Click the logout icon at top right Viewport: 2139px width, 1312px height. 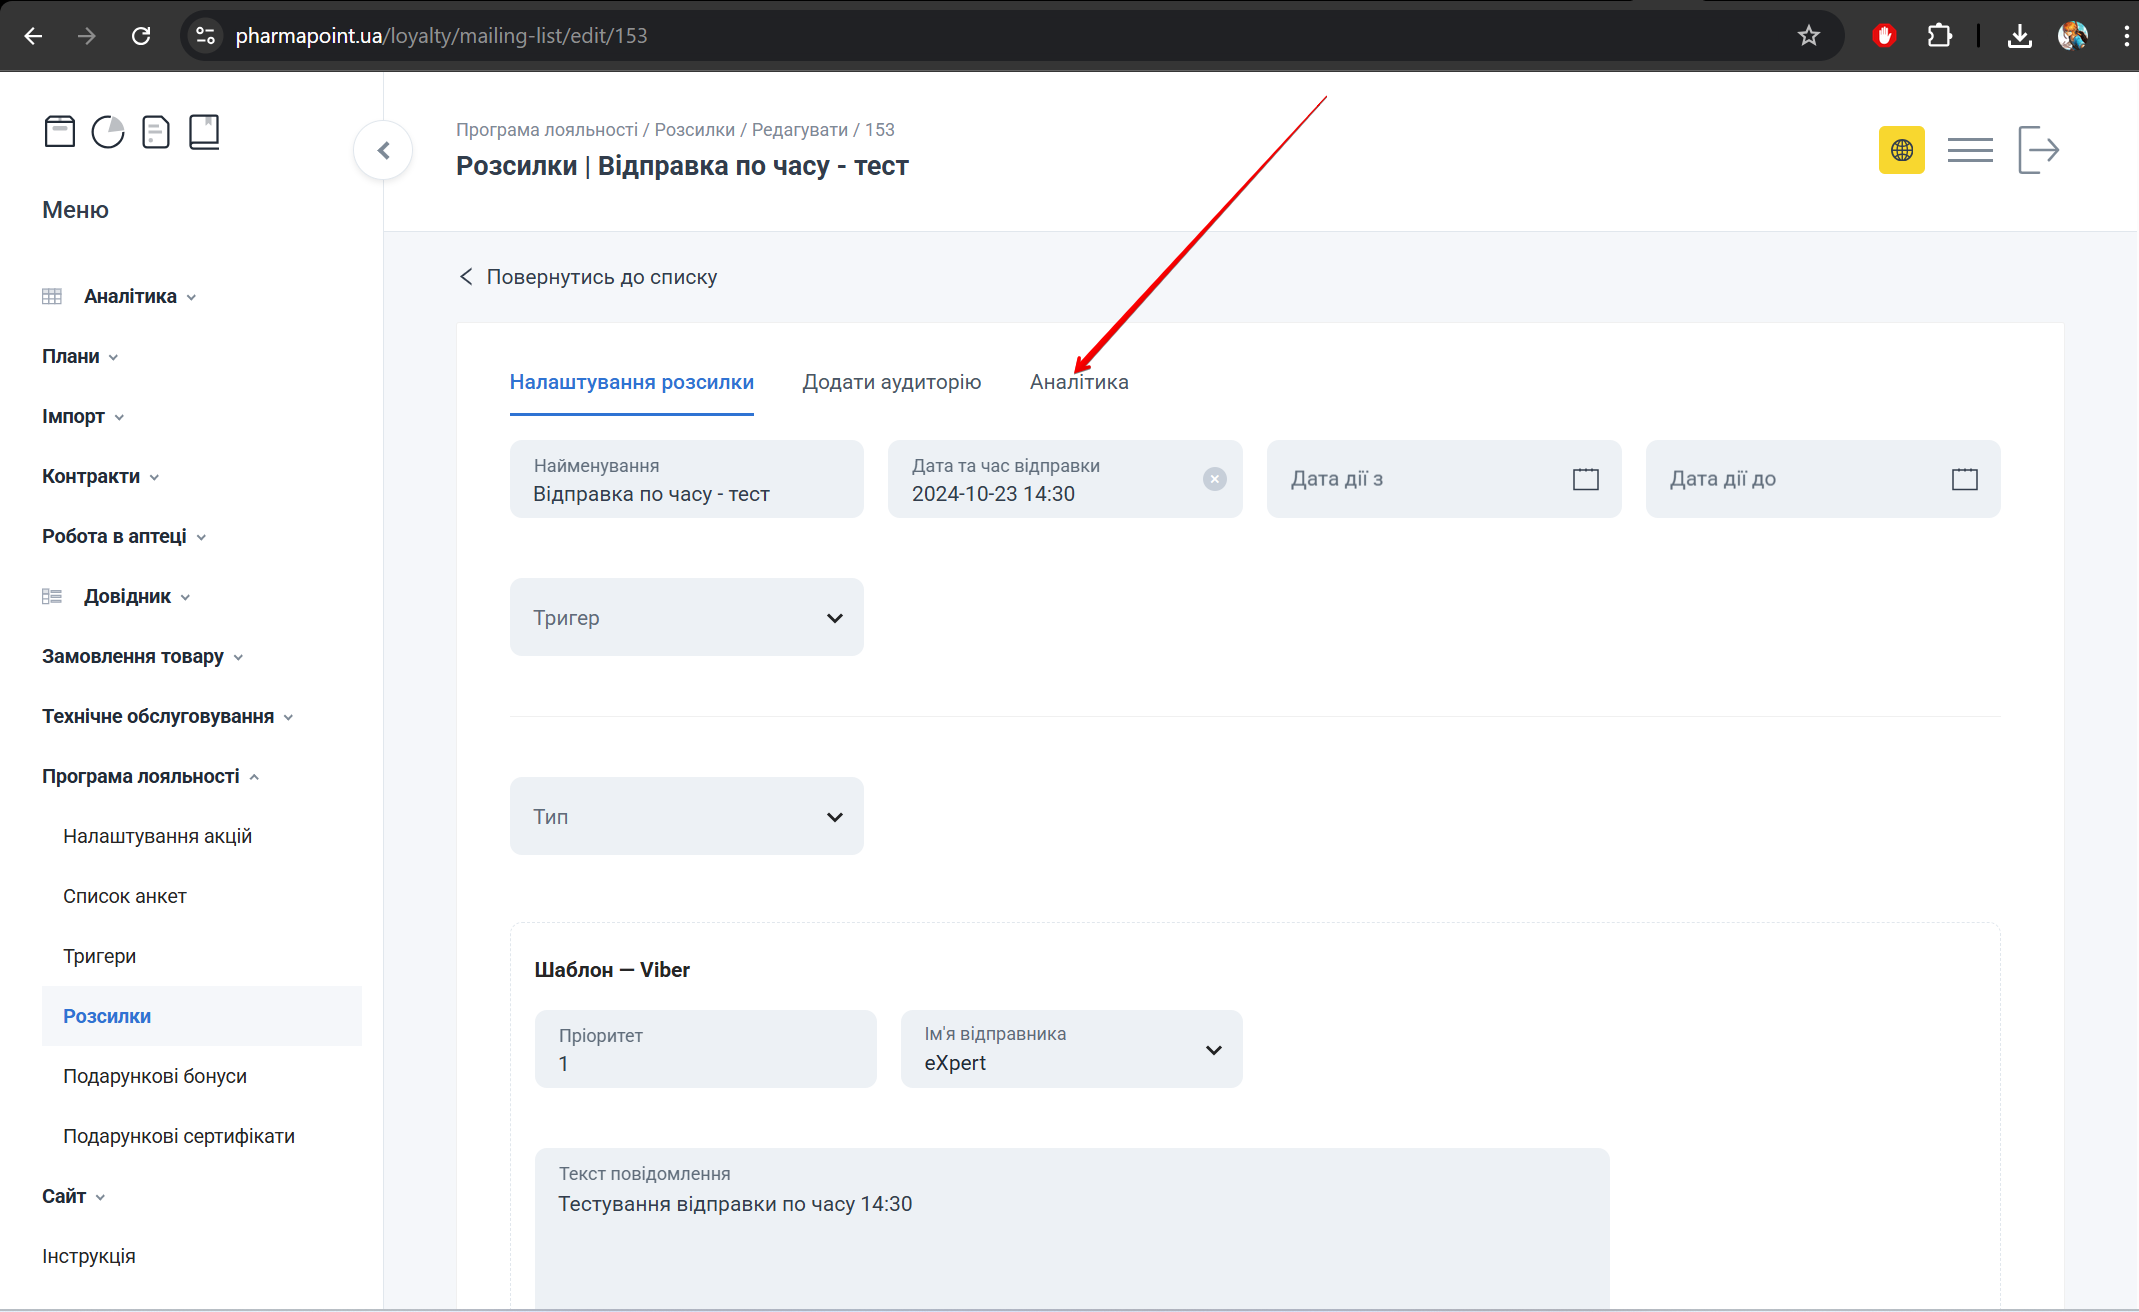click(2038, 150)
